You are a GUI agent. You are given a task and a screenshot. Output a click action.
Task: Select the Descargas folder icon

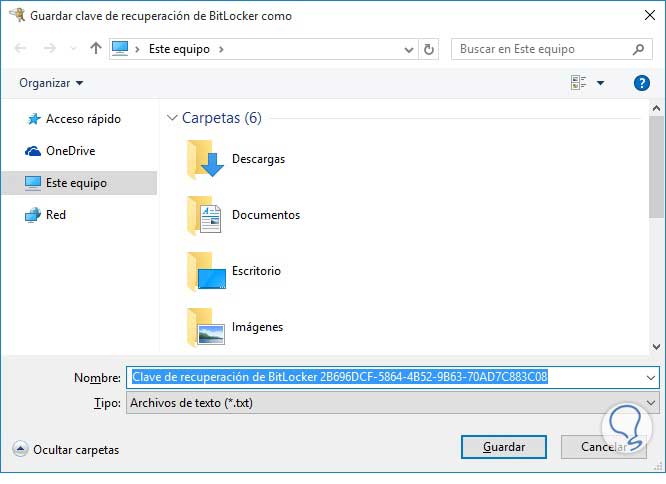(206, 159)
